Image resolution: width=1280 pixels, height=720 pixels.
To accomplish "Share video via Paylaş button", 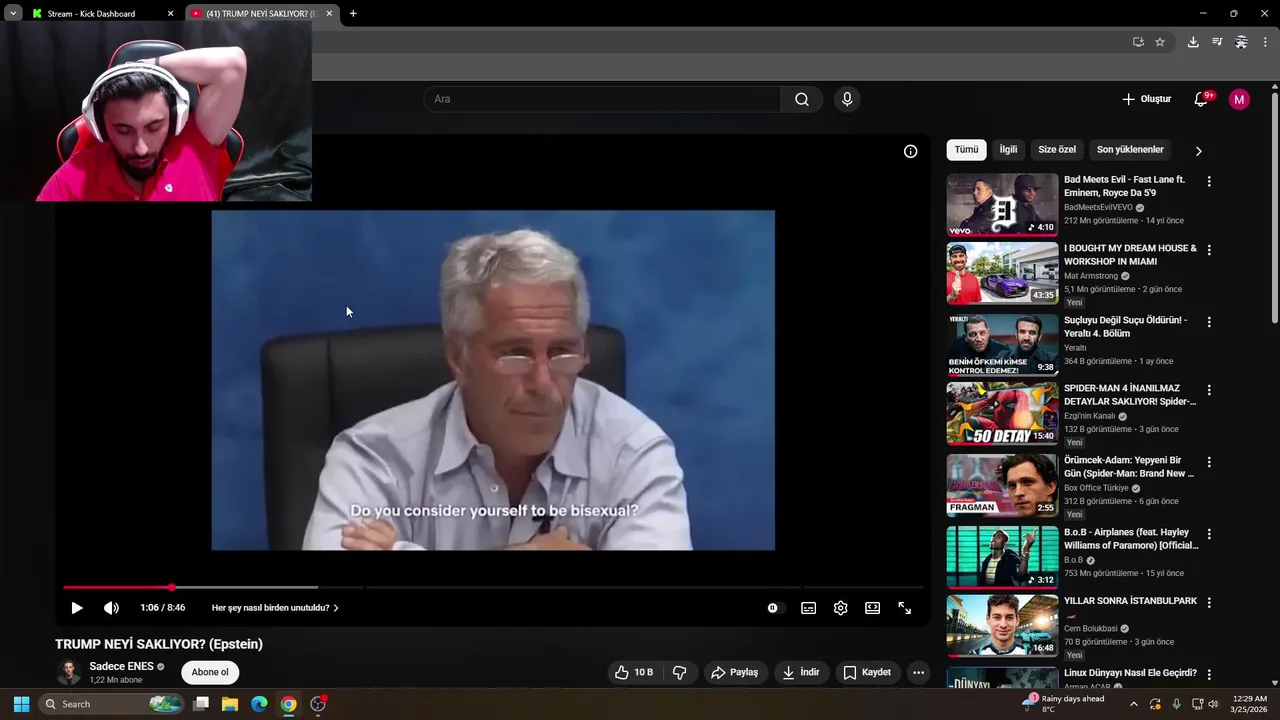I will click(x=734, y=672).
